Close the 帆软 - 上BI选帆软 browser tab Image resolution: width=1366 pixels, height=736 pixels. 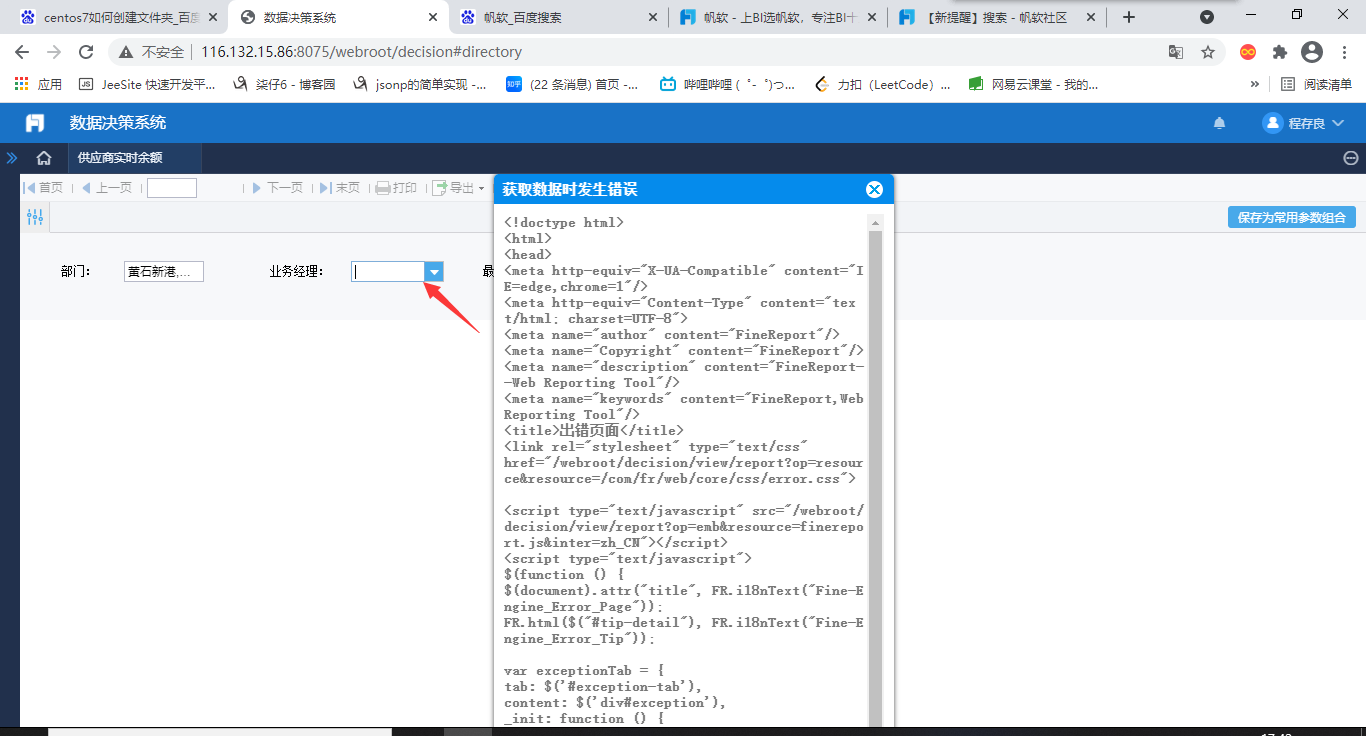(x=871, y=17)
